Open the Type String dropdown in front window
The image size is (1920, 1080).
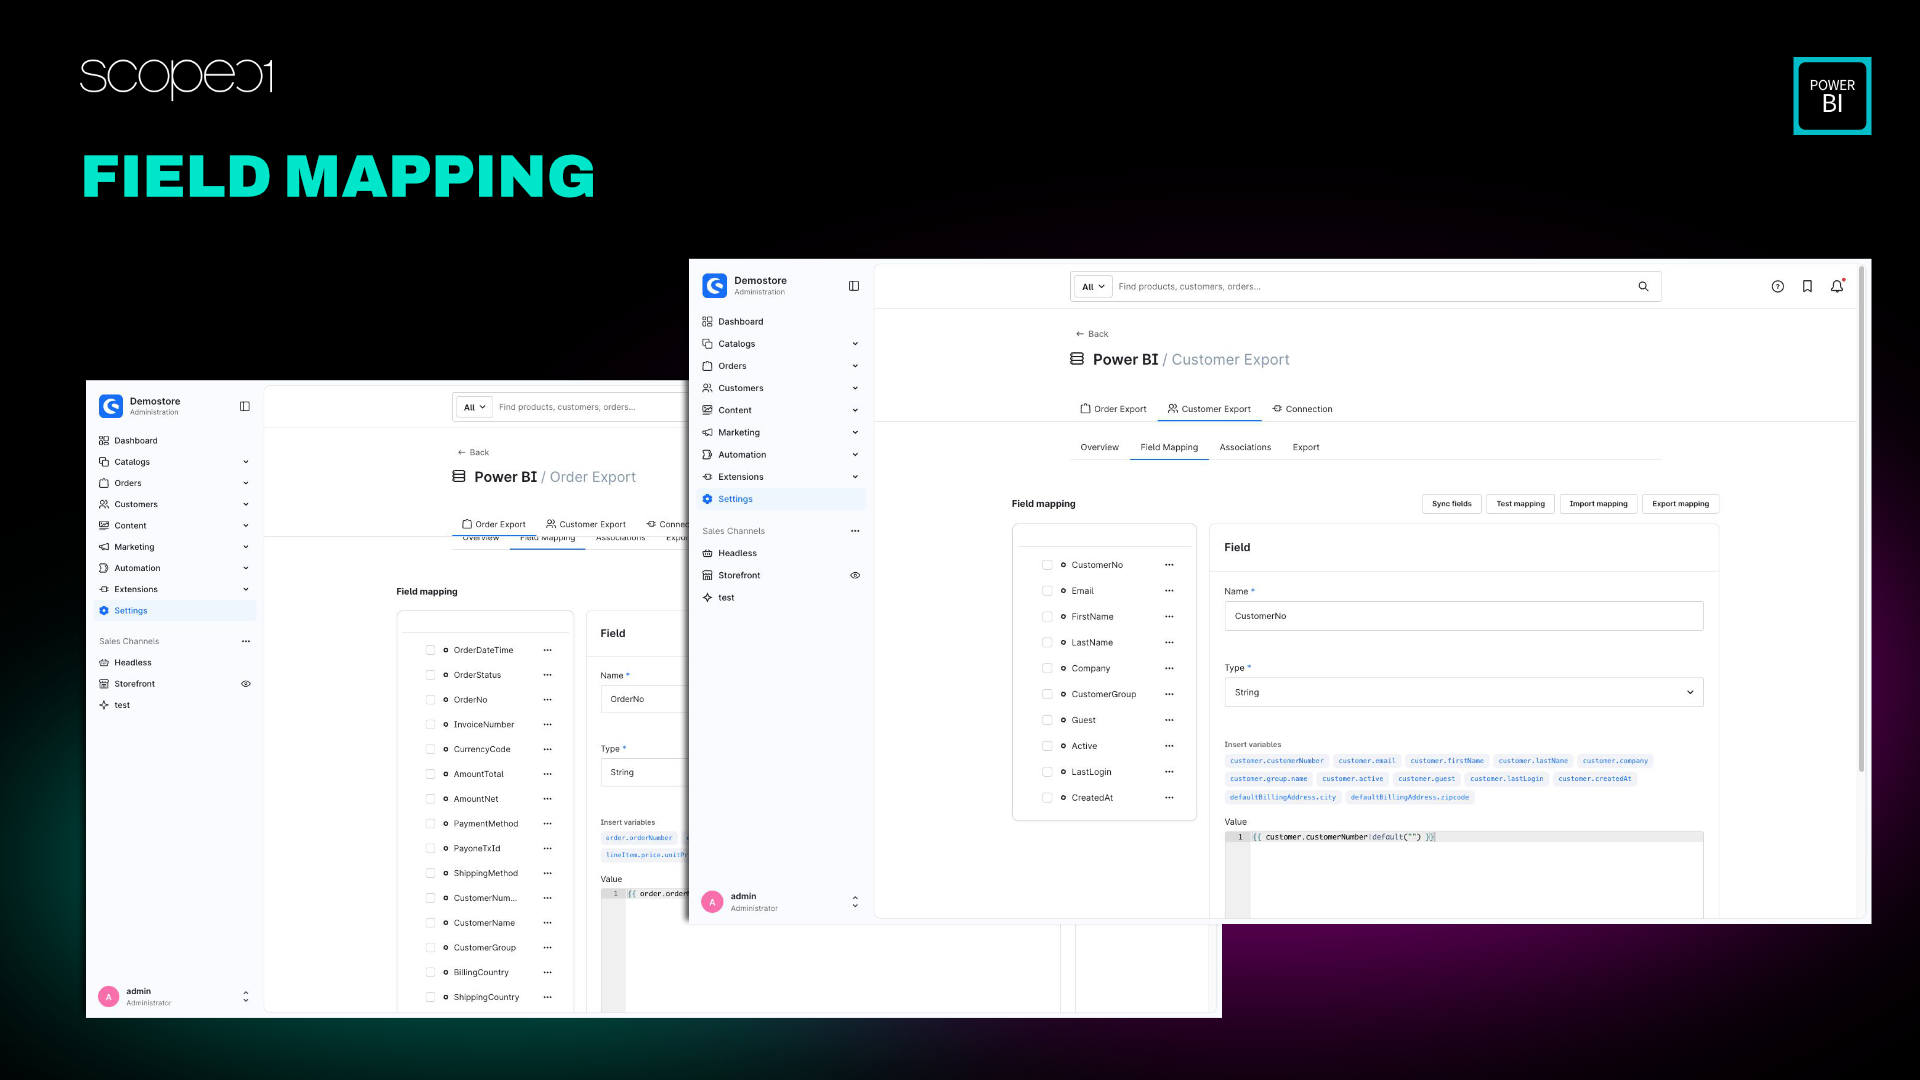point(1463,692)
